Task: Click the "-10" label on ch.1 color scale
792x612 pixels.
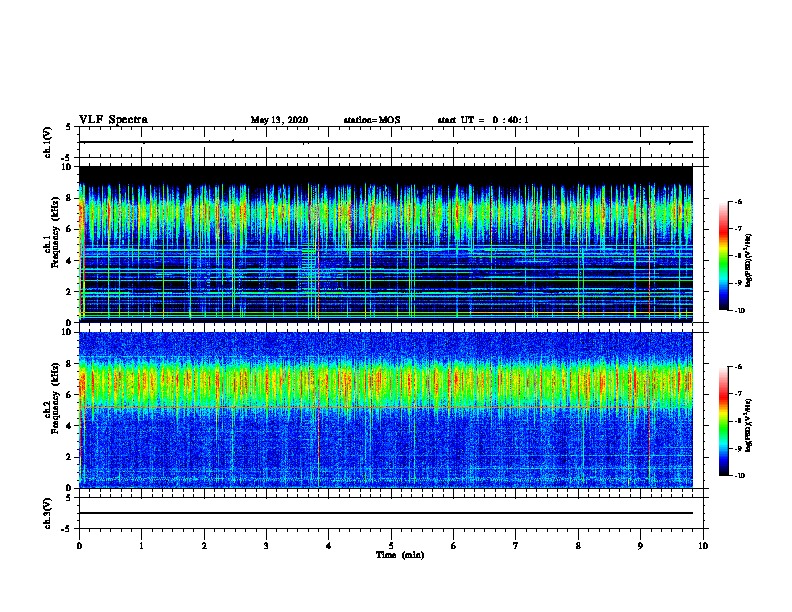Action: pos(739,311)
